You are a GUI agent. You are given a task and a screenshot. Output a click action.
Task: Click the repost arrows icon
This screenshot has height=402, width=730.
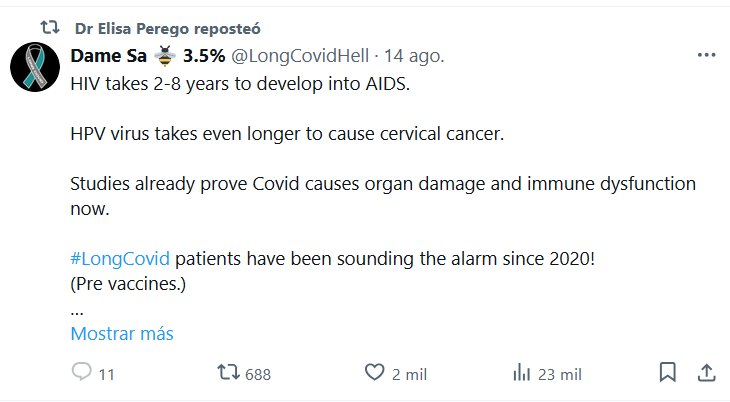(x=229, y=373)
